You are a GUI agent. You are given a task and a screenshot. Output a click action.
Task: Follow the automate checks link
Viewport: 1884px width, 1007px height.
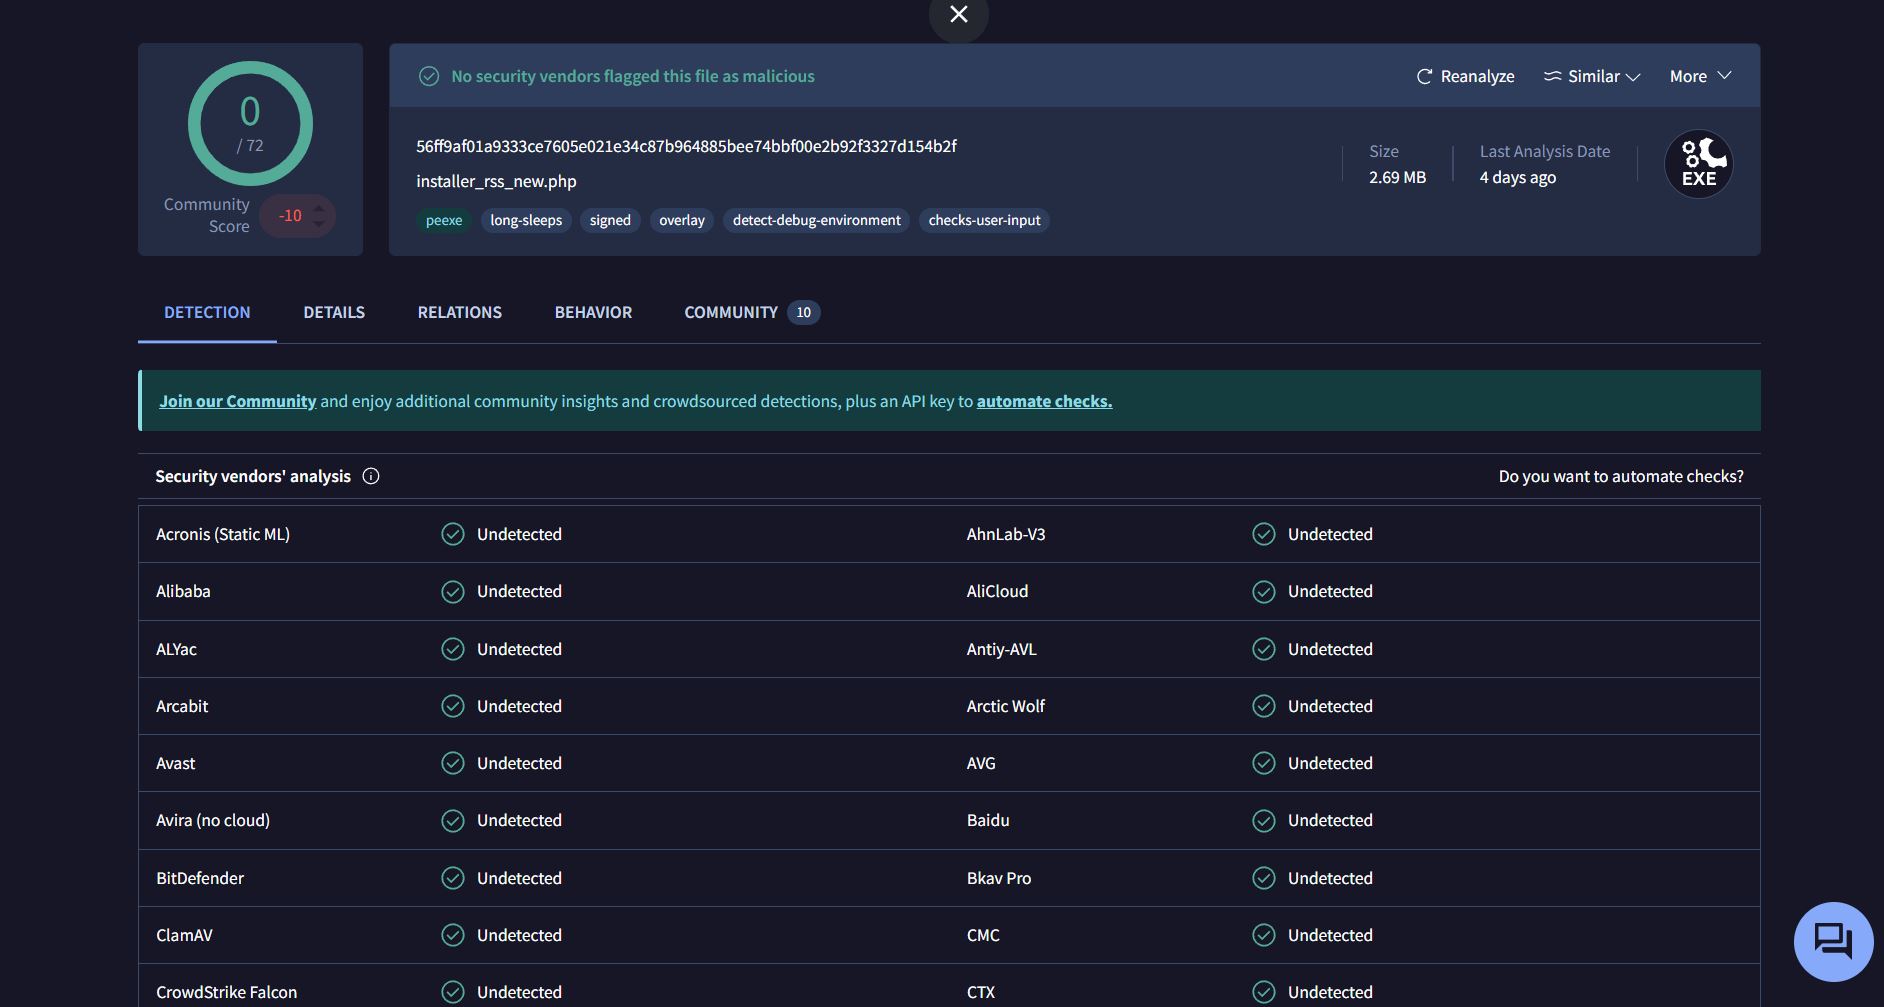1044,401
